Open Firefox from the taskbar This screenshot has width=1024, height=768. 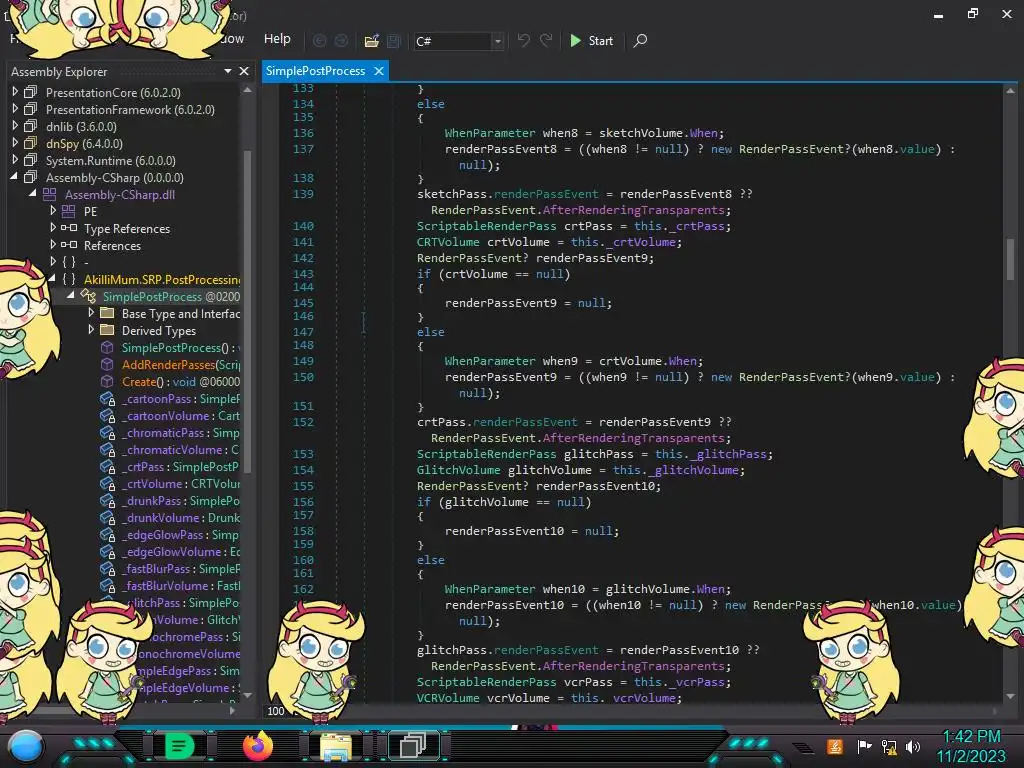pos(257,746)
